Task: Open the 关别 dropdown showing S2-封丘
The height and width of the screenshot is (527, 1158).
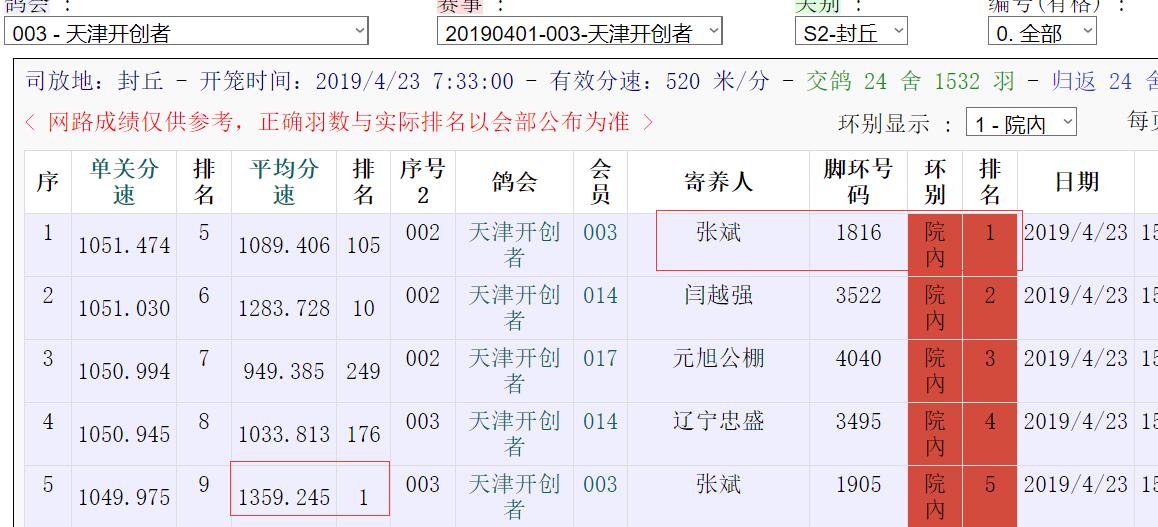Action: (852, 31)
